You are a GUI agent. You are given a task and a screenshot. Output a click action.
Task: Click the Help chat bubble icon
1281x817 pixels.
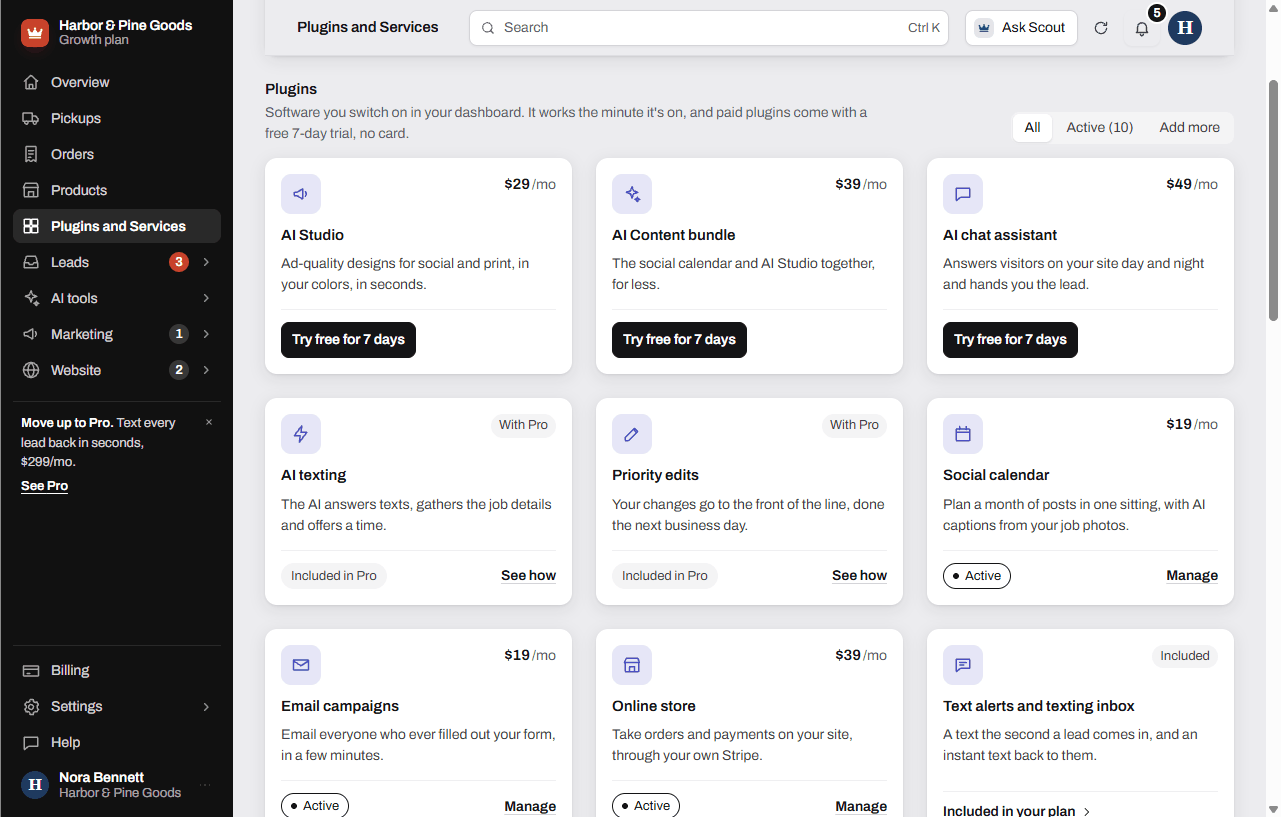click(31, 742)
